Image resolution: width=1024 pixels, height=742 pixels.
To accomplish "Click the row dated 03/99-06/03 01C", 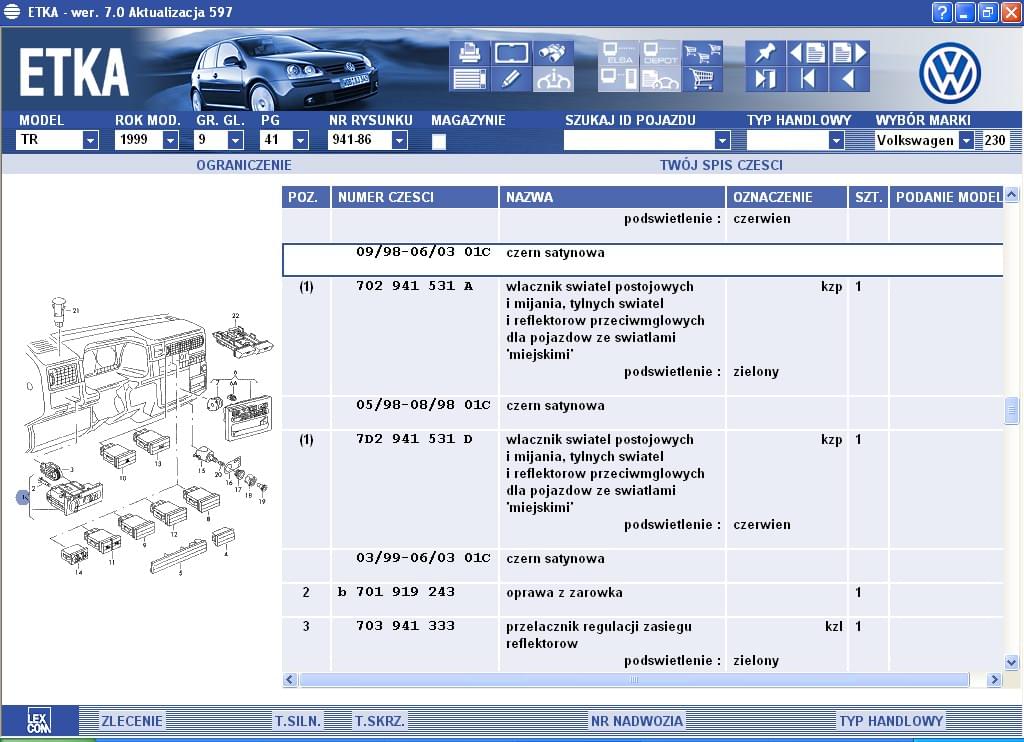I will [x=643, y=566].
